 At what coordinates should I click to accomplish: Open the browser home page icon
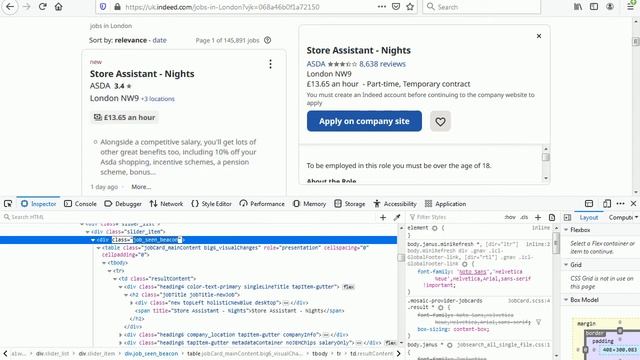(59, 7)
